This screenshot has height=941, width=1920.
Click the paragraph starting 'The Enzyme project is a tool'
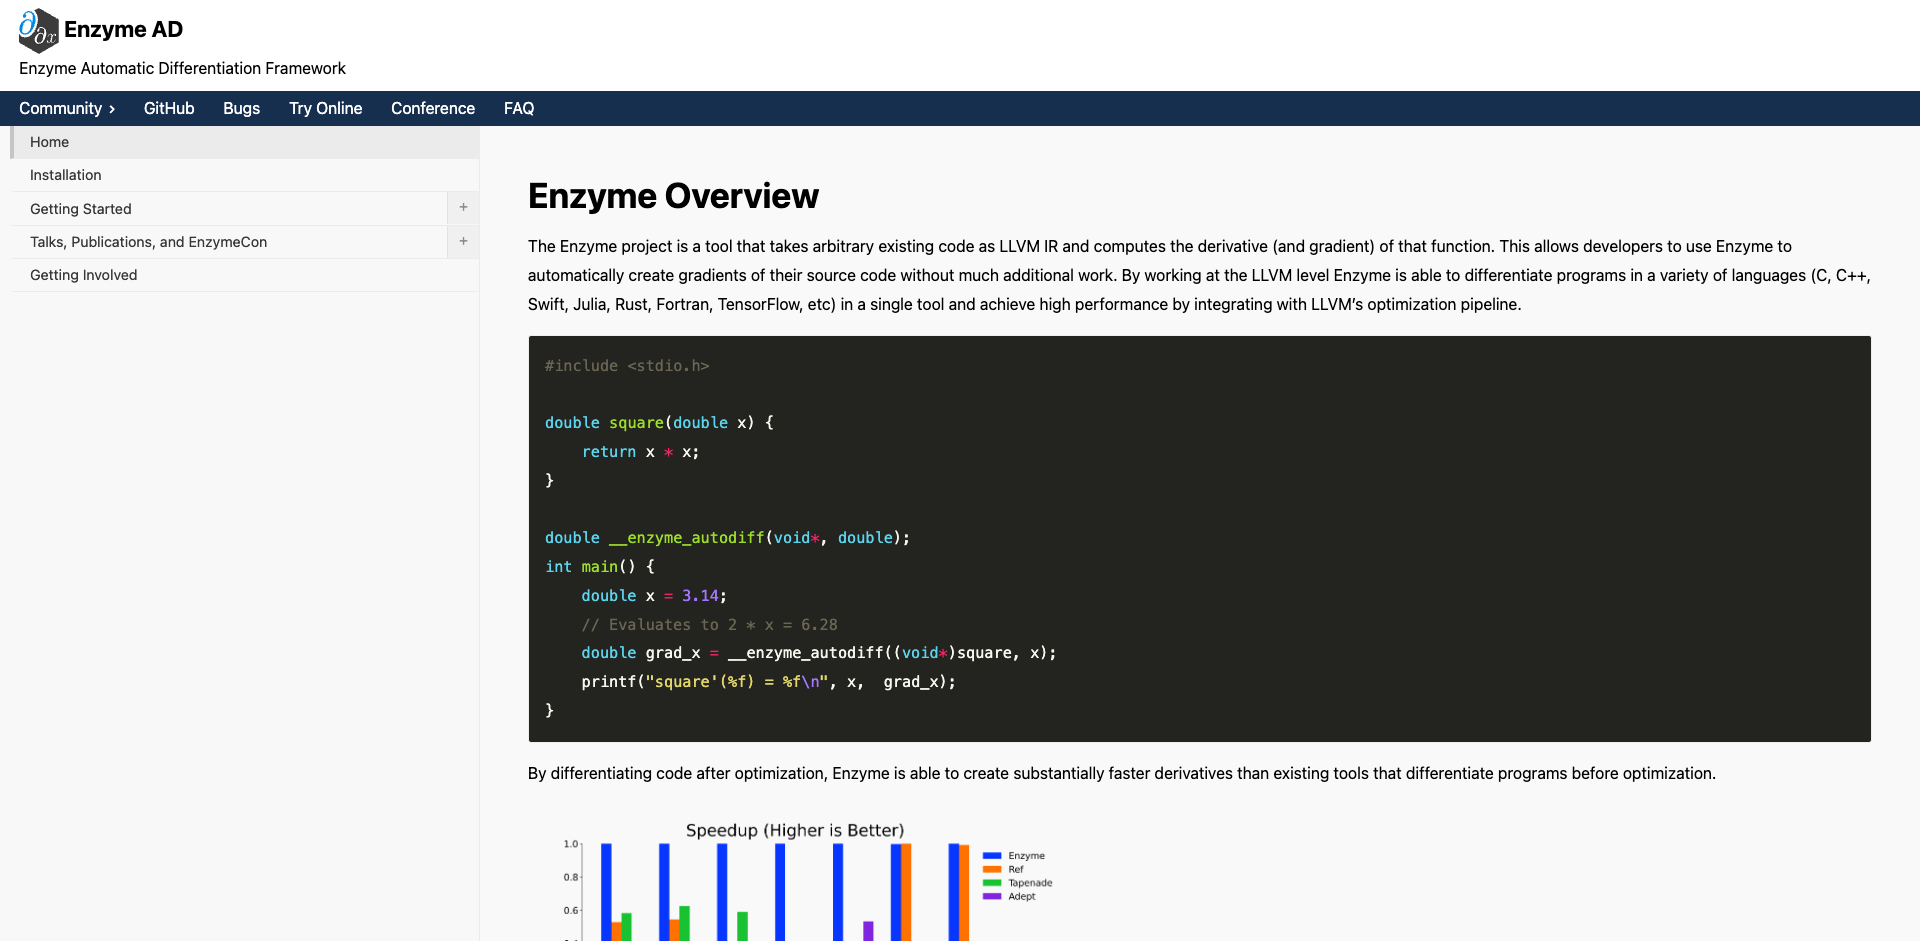1199,275
